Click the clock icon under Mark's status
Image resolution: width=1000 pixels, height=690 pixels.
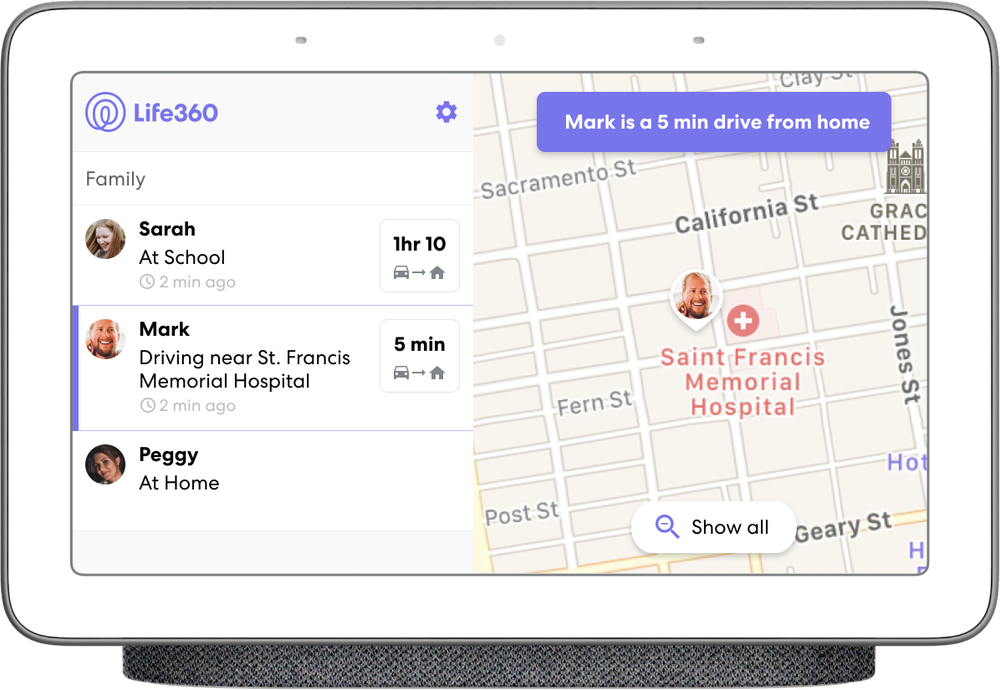coord(147,406)
